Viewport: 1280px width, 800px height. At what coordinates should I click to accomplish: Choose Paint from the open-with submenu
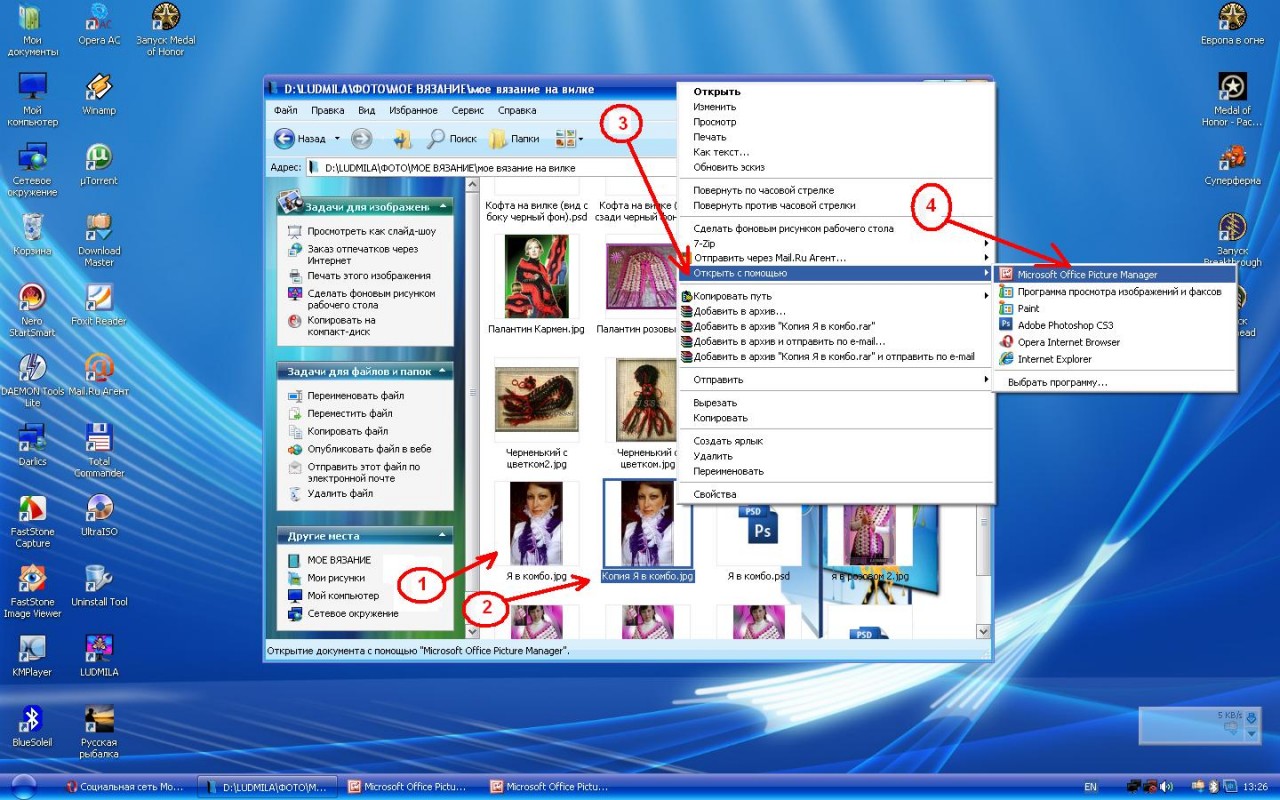(x=1115, y=309)
